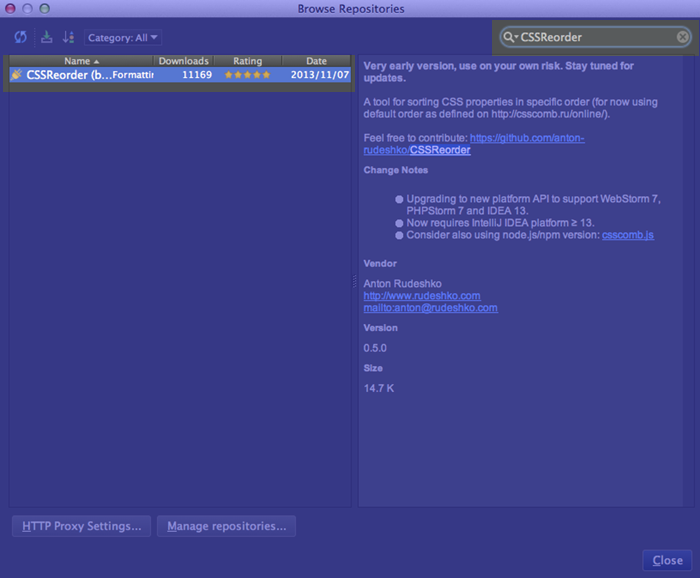This screenshot has height=578, width=700.
Task: Click the download and install plugin icon
Action: 46,37
